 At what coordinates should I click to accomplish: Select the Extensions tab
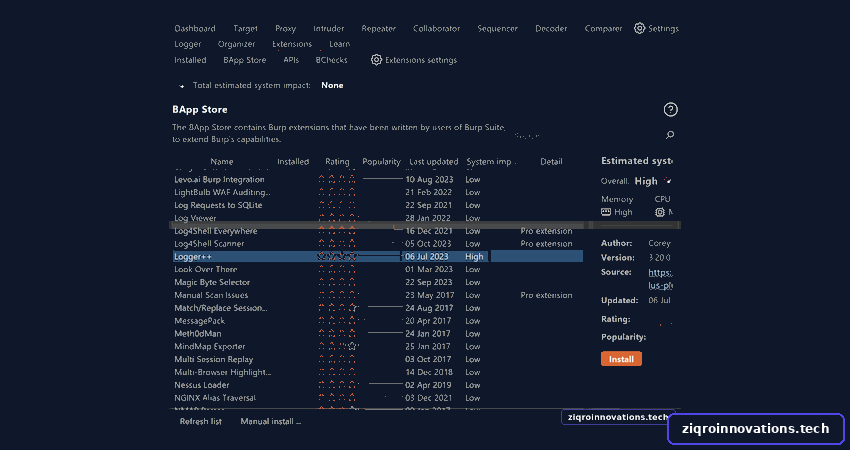tap(292, 44)
